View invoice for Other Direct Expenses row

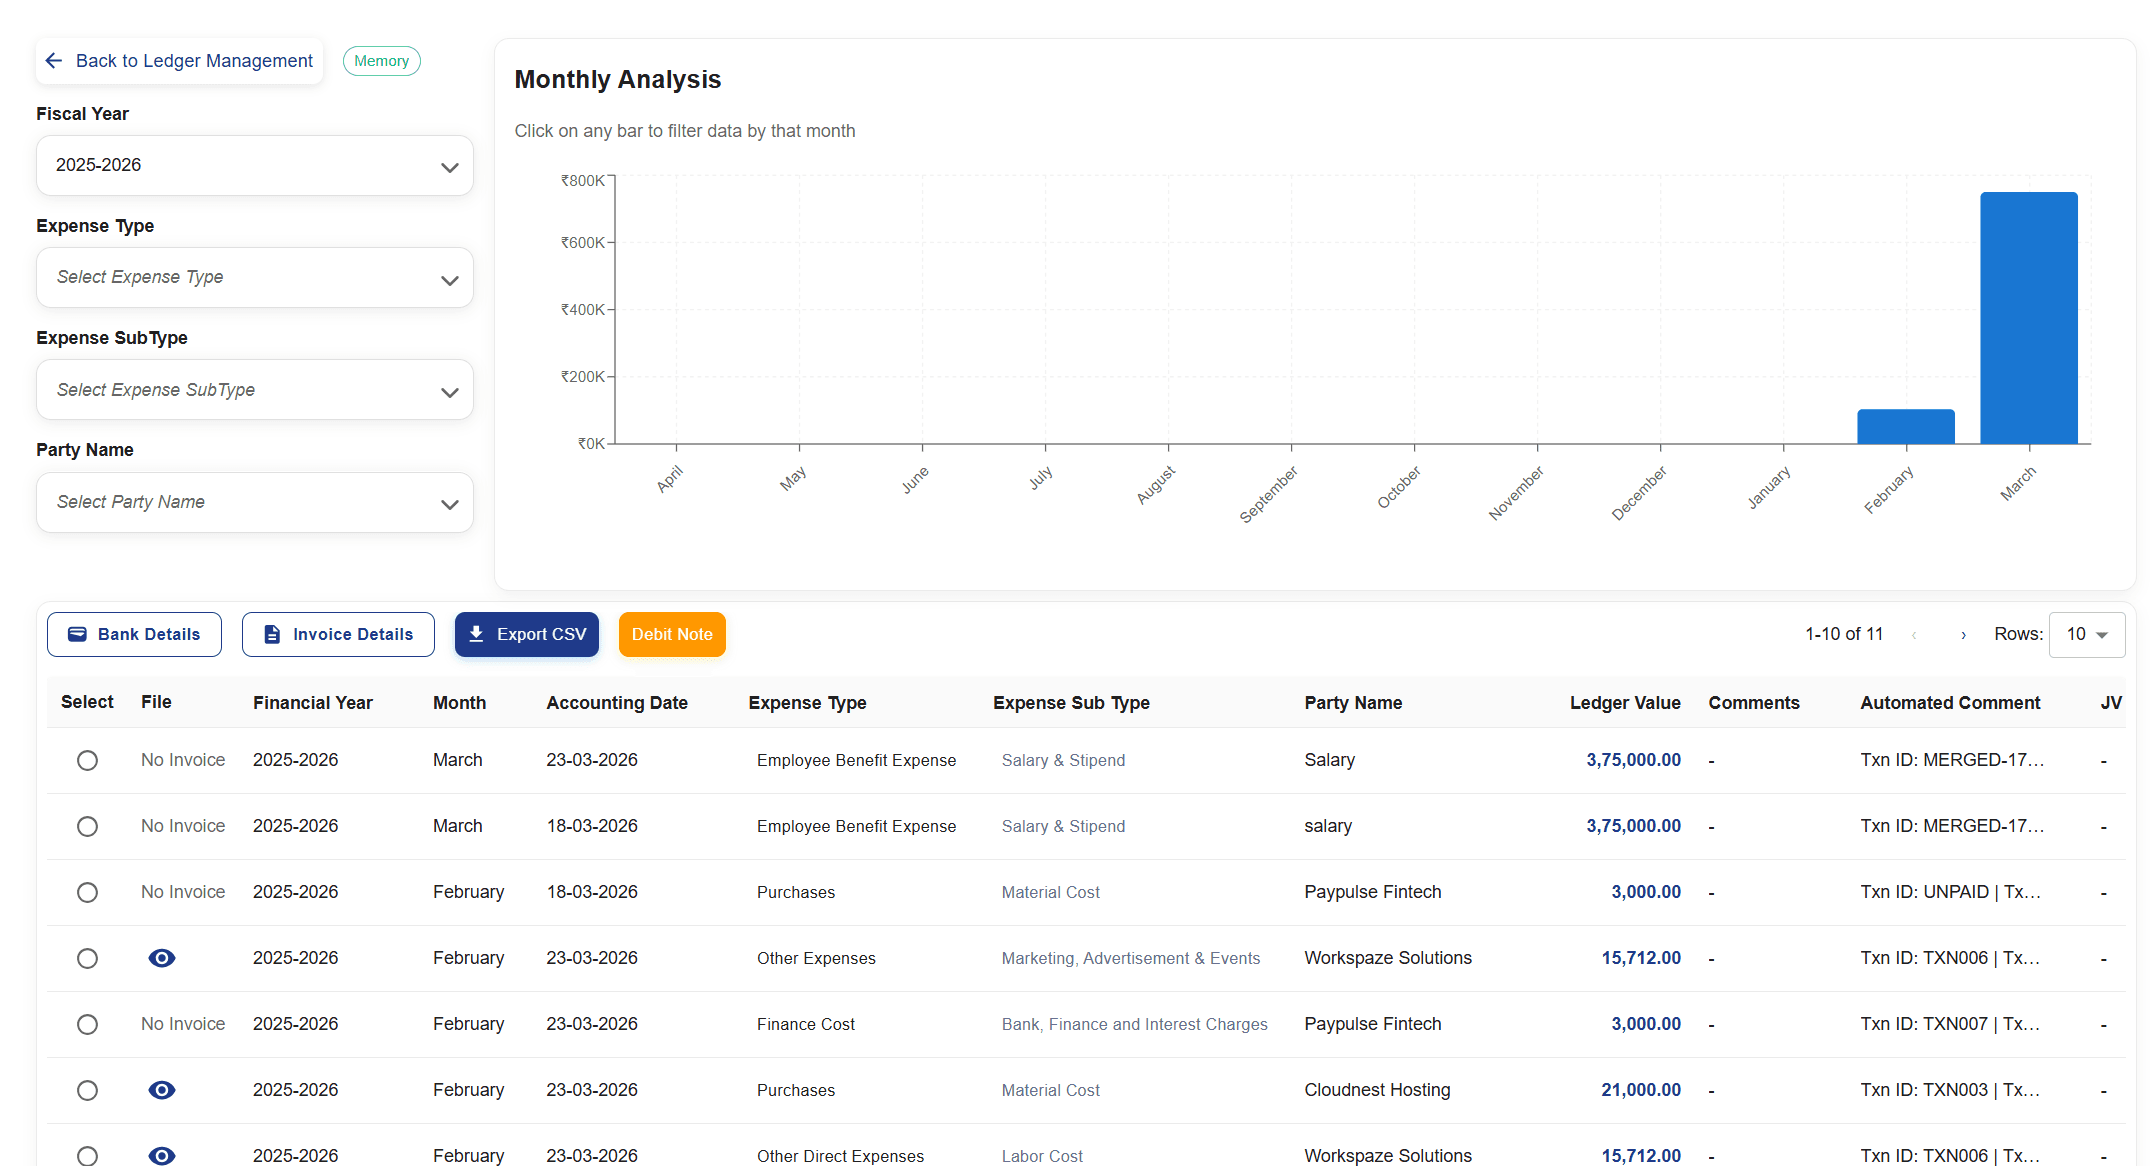[x=162, y=1156]
